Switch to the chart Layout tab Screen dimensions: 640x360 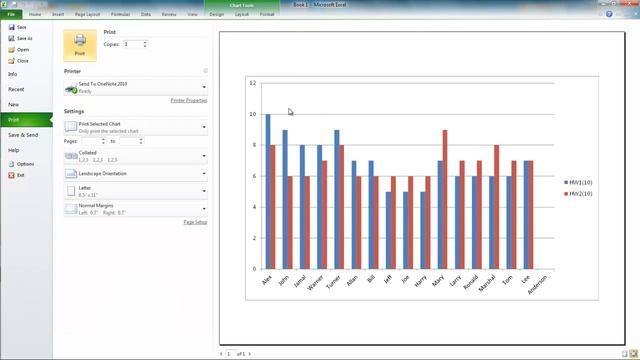point(242,14)
